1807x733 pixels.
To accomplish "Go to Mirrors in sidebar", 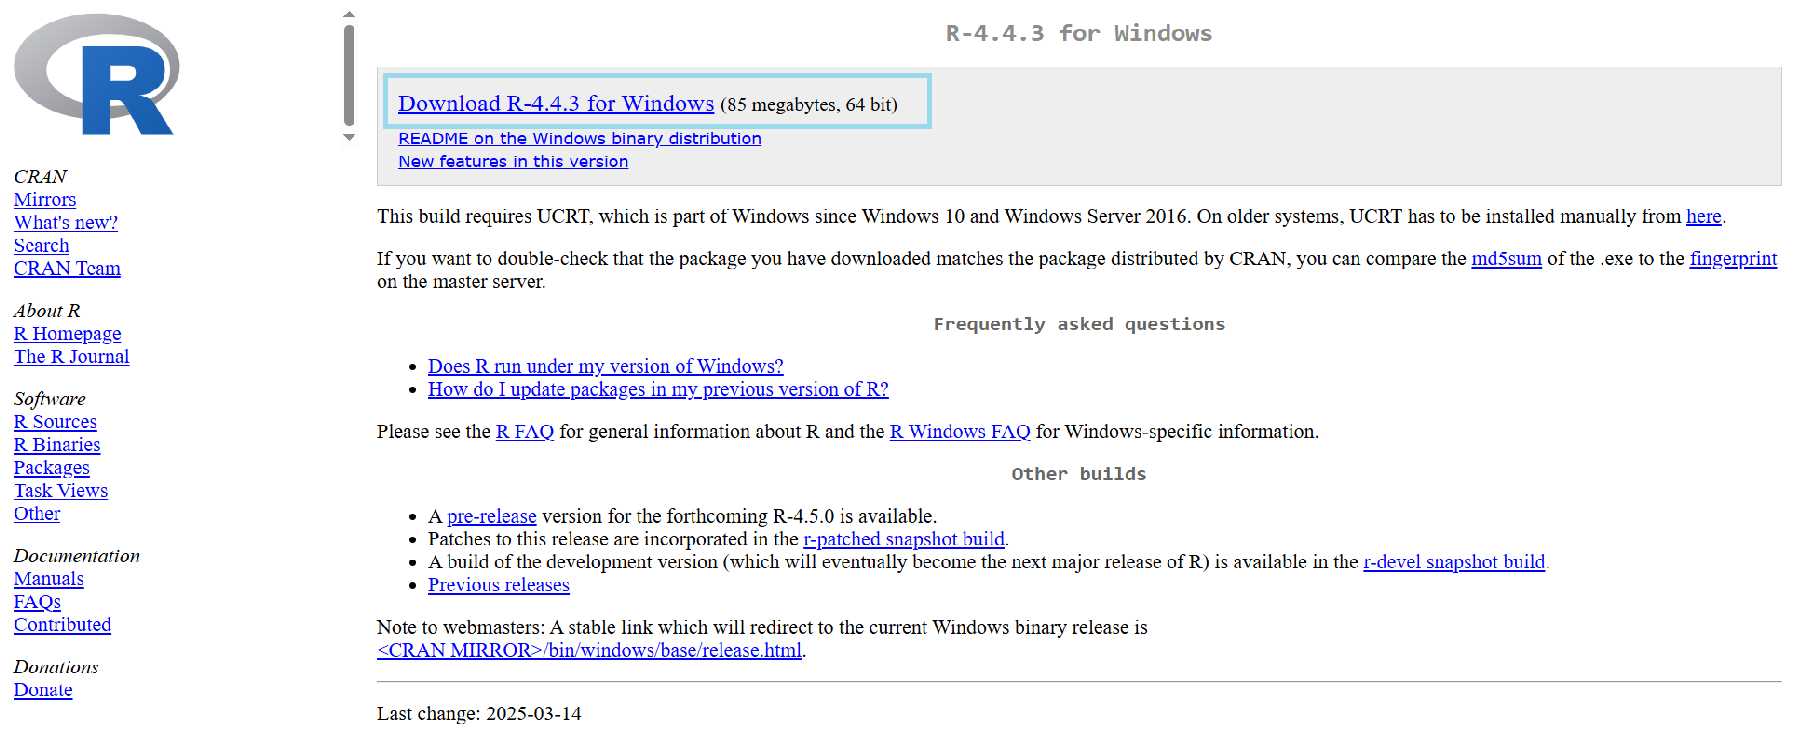I will pos(45,199).
